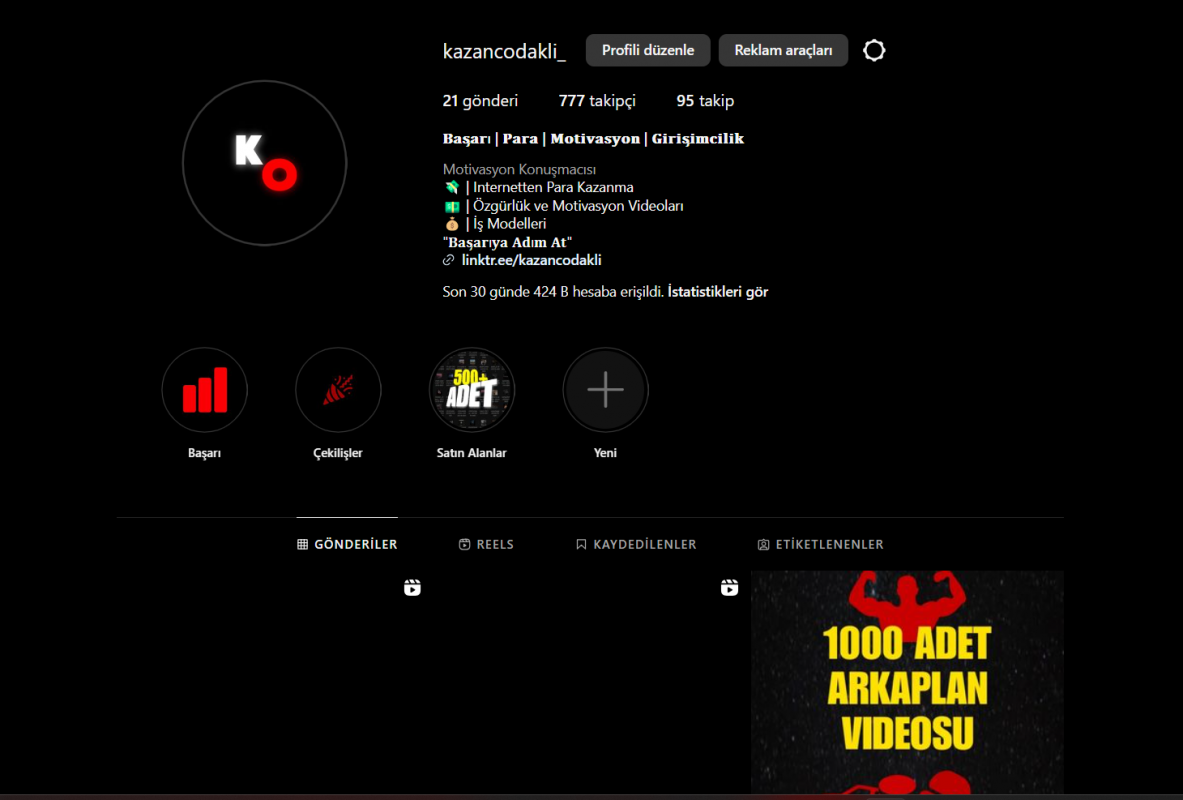Click the second post's reels icon
Image resolution: width=1183 pixels, height=800 pixels.
pos(729,587)
